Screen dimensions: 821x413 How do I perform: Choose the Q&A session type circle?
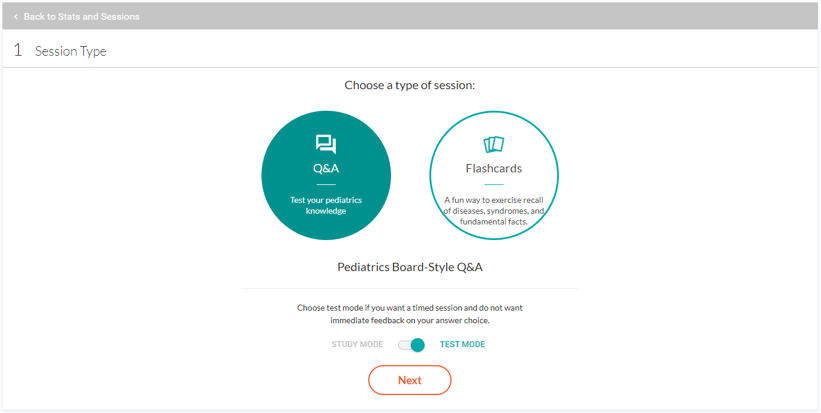(326, 175)
